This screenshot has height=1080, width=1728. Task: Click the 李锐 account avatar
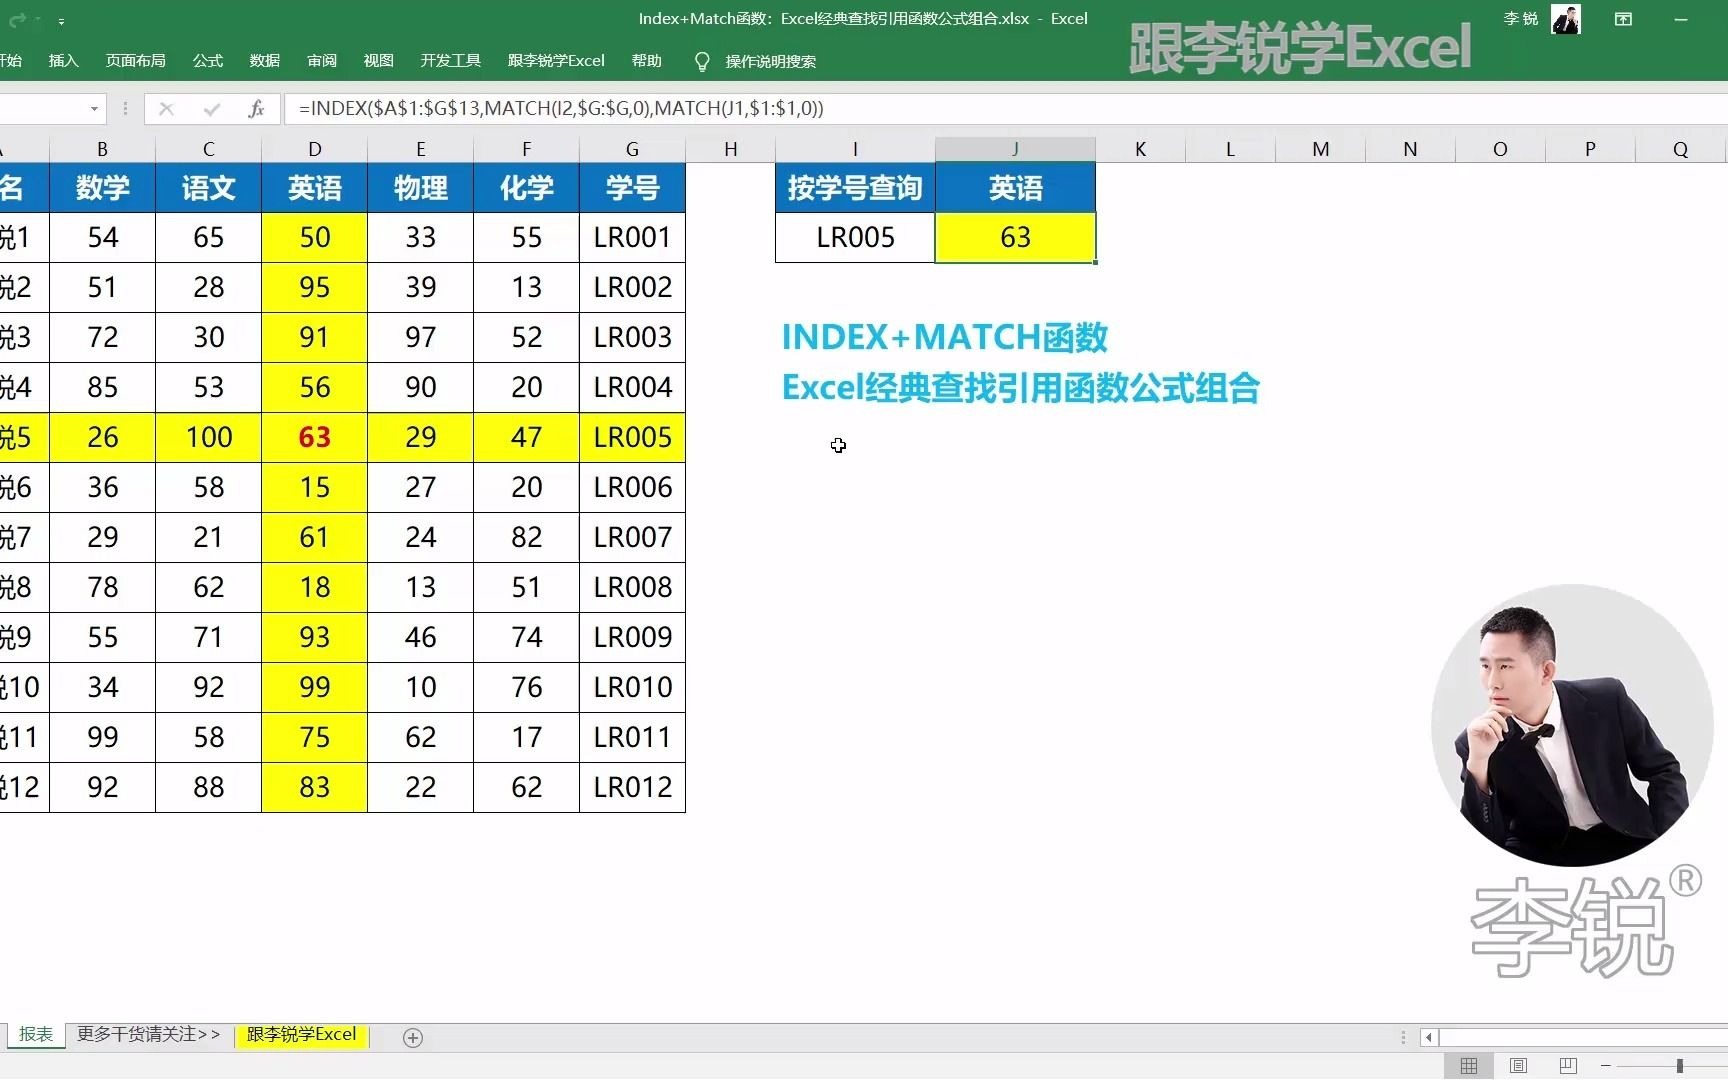(1565, 19)
